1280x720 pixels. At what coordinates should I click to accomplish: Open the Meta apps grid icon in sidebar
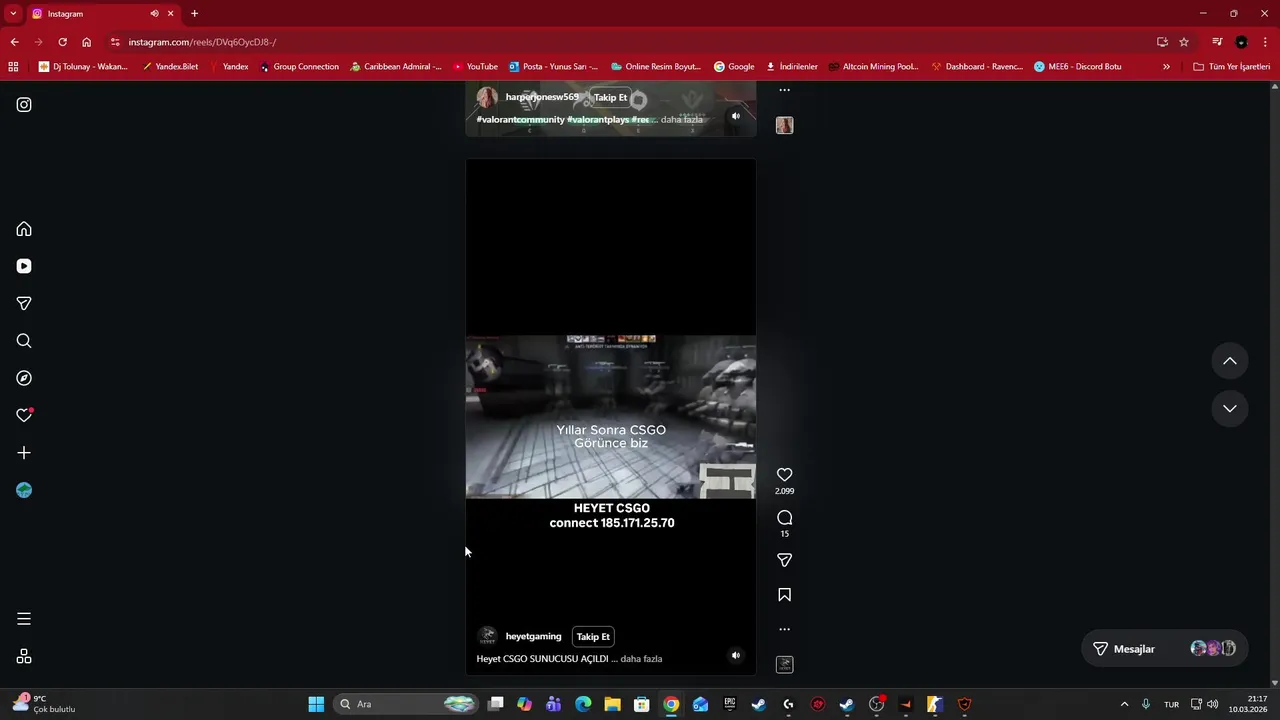click(x=24, y=656)
